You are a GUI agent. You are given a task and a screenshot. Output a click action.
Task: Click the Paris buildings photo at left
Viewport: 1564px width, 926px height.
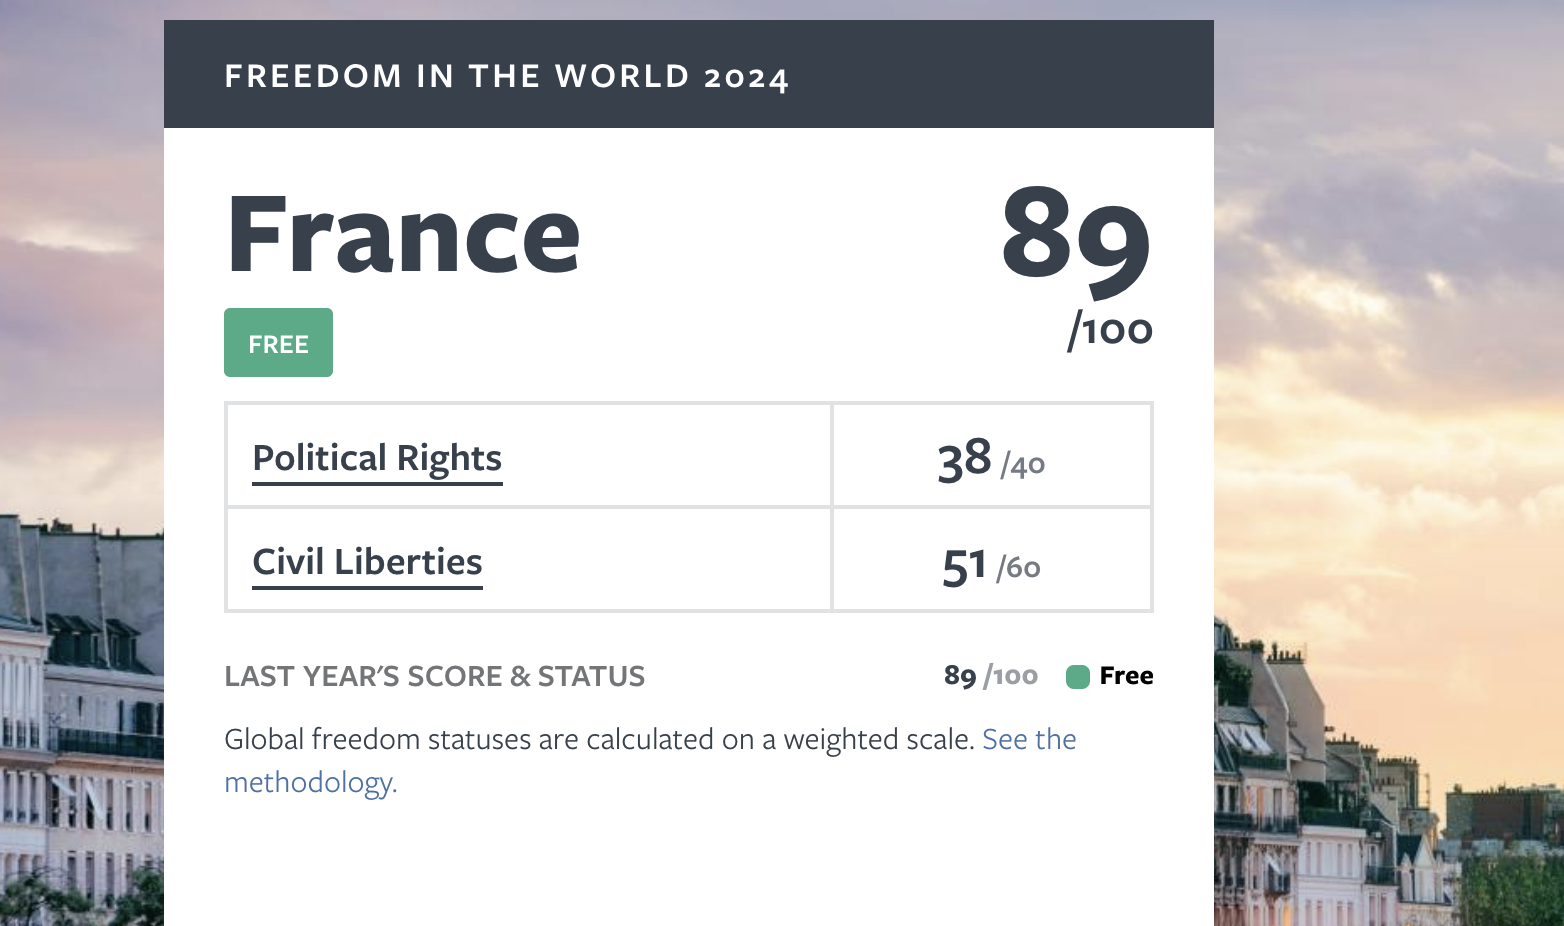pyautogui.click(x=81, y=720)
